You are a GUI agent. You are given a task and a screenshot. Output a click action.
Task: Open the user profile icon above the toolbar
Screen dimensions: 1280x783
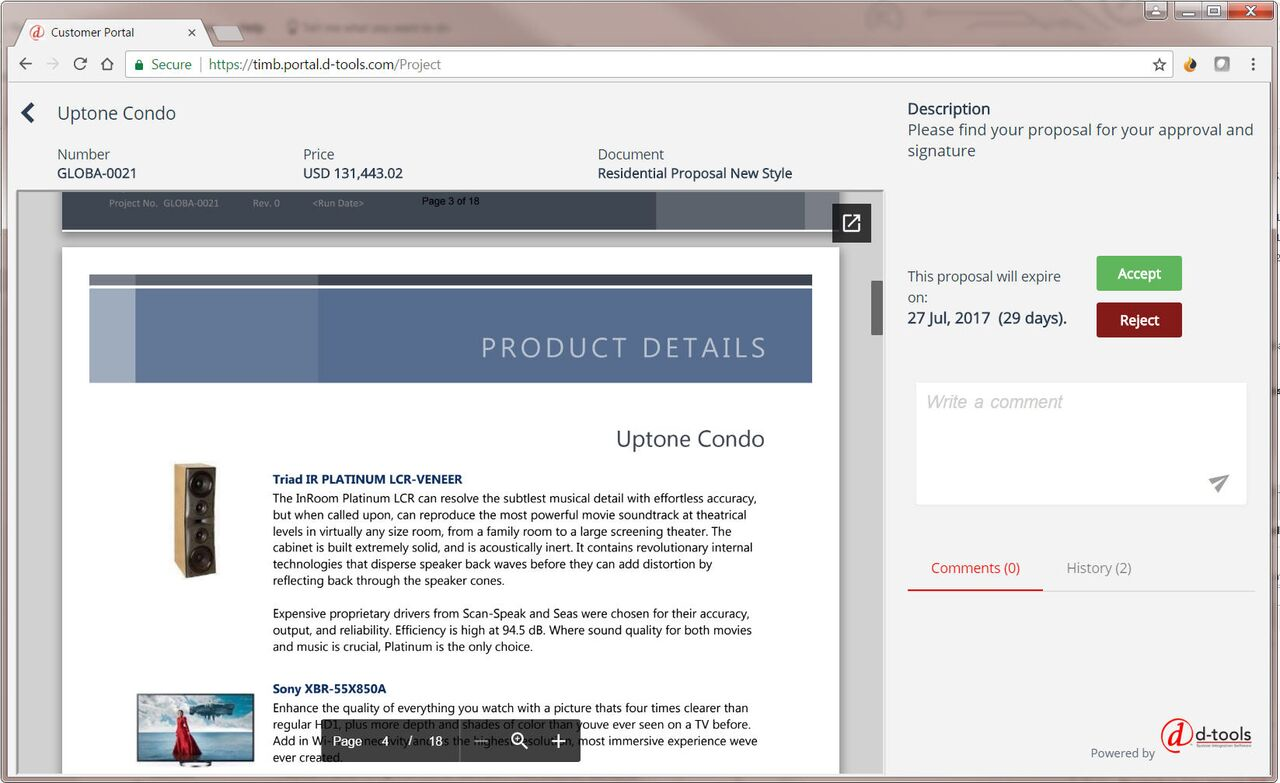pyautogui.click(x=1156, y=10)
